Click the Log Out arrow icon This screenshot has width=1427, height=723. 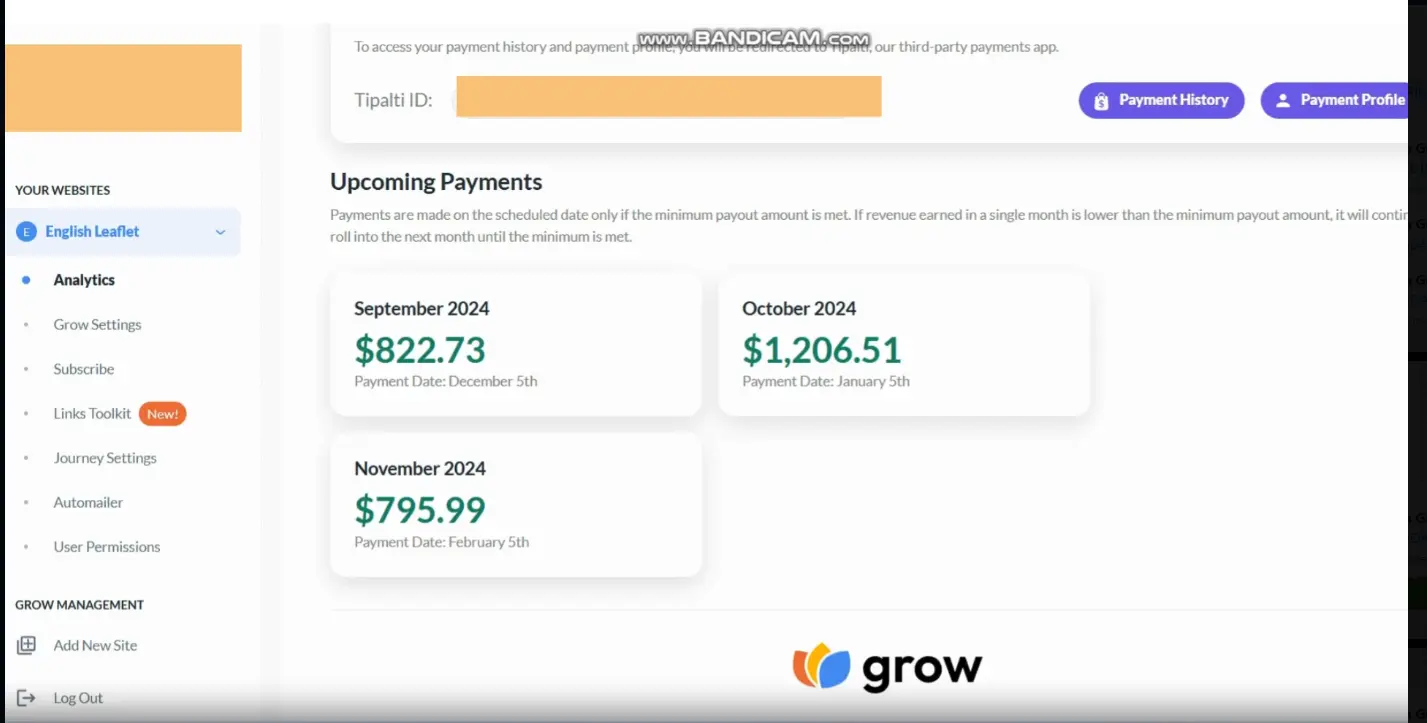[26, 698]
